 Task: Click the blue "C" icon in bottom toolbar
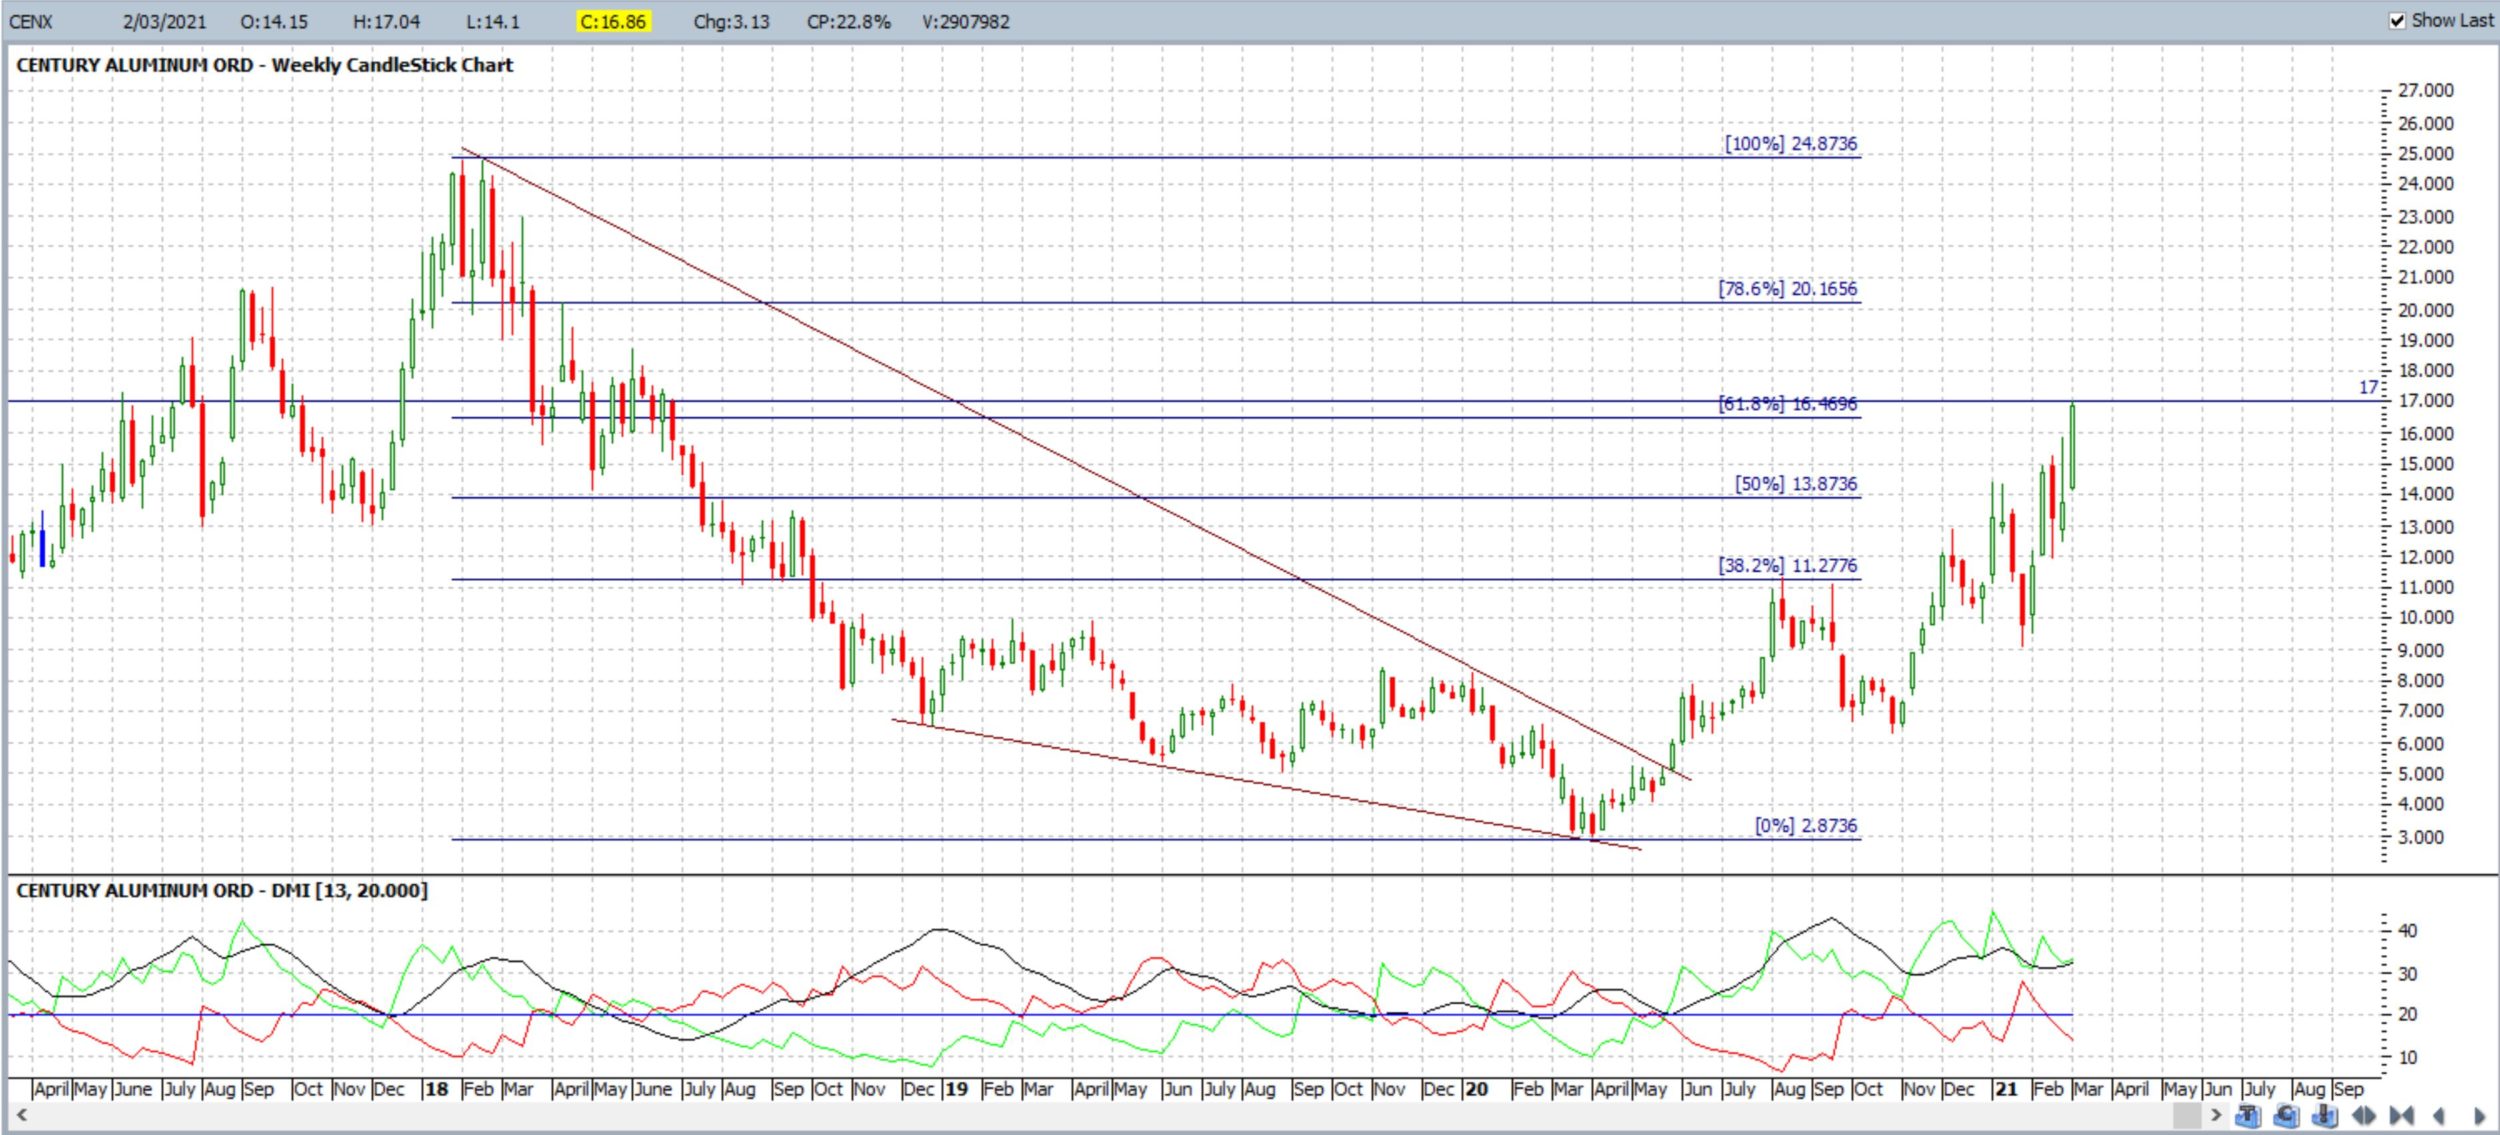click(x=2286, y=1115)
